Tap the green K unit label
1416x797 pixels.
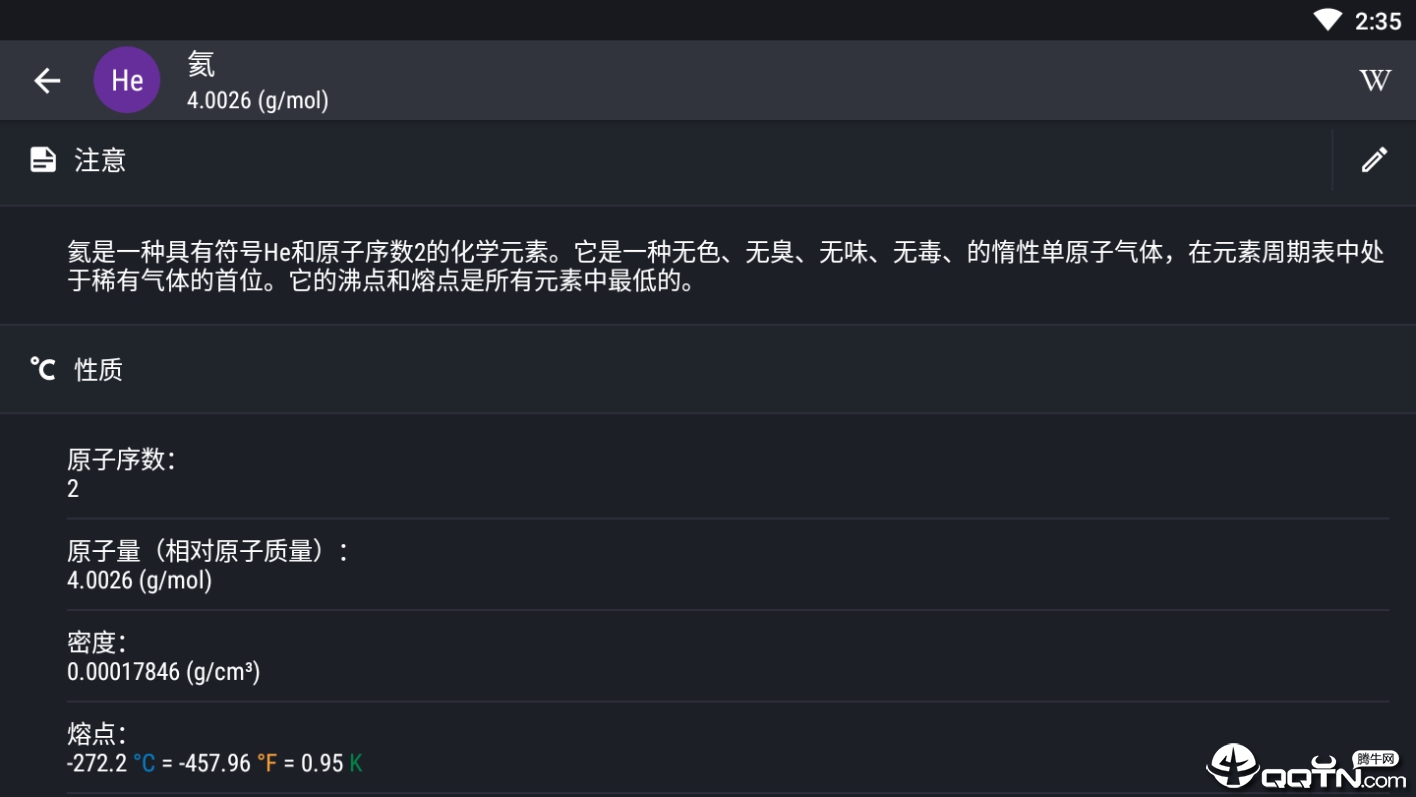tap(355, 764)
